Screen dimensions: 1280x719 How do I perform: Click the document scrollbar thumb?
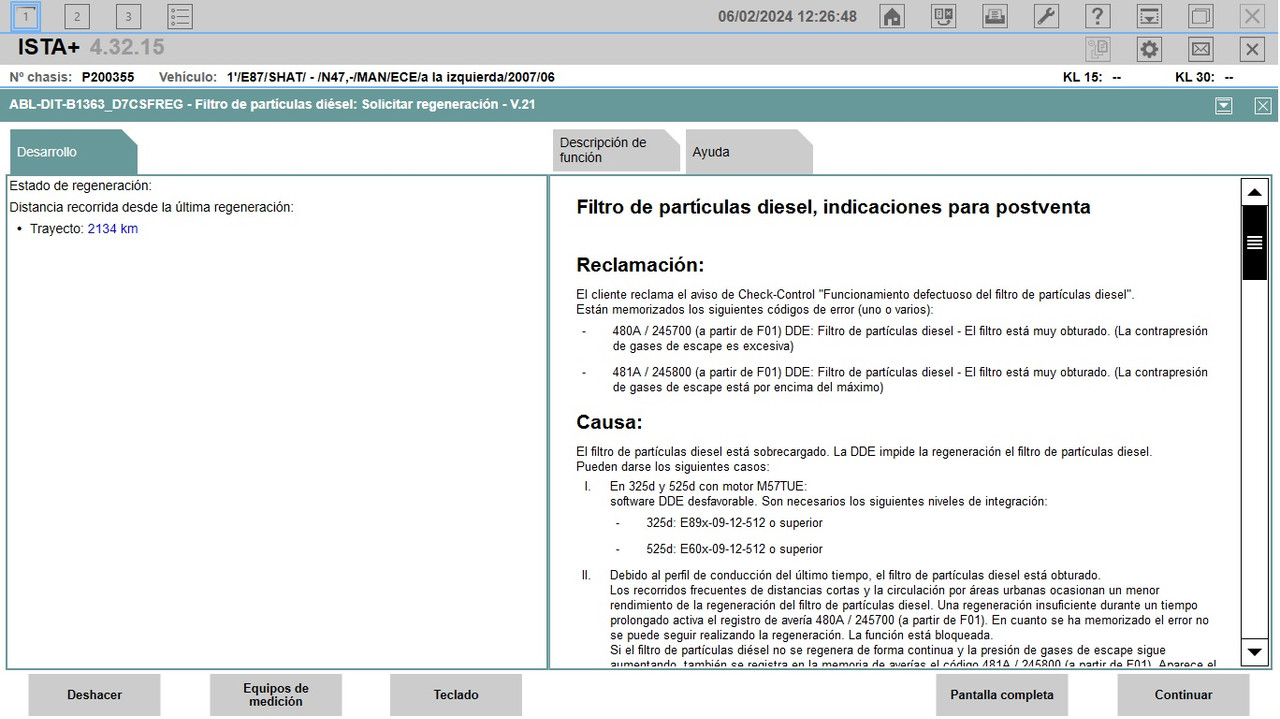click(1254, 242)
